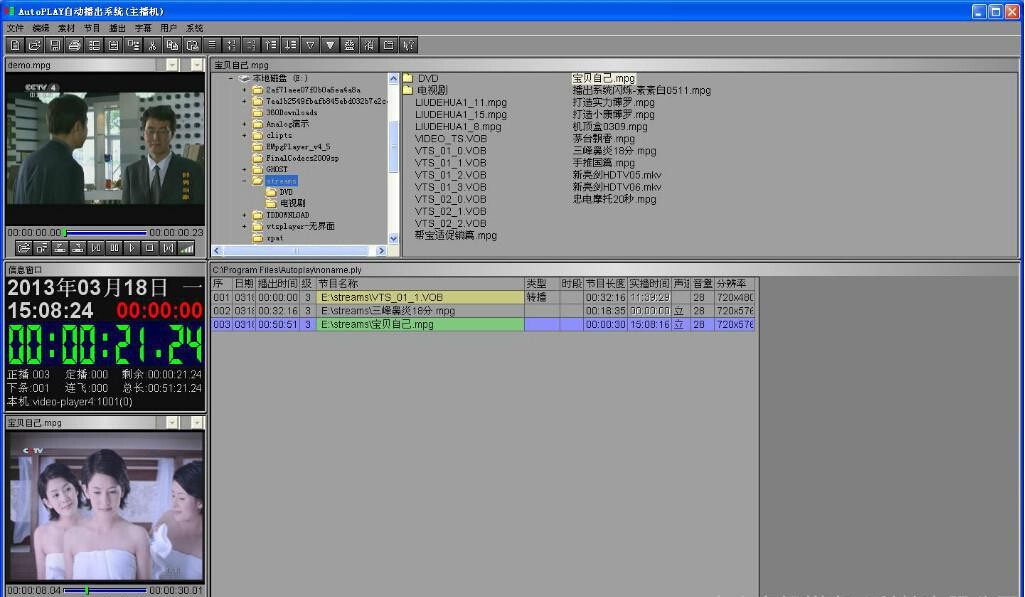The height and width of the screenshot is (597, 1025).
Task: Open the preview volume level control
Action: (187, 248)
